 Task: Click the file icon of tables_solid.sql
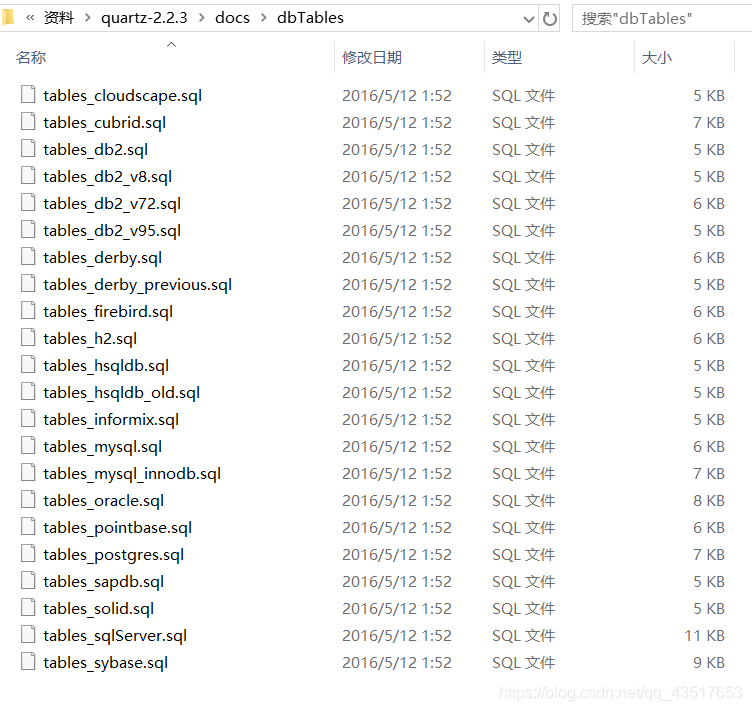pos(28,607)
